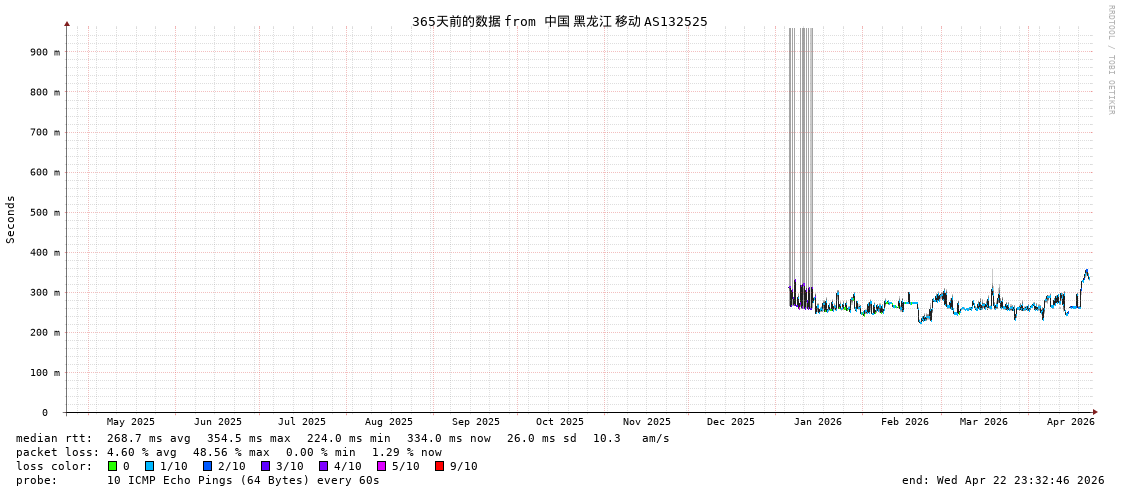The height and width of the screenshot is (494, 1121).
Task: Click the packet loss statistics line
Action: click(228, 452)
